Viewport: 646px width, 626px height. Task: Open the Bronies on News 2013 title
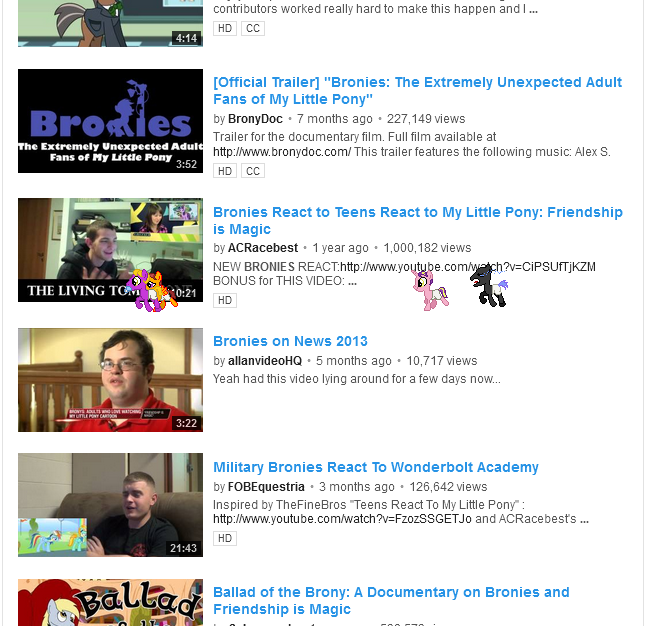click(290, 341)
